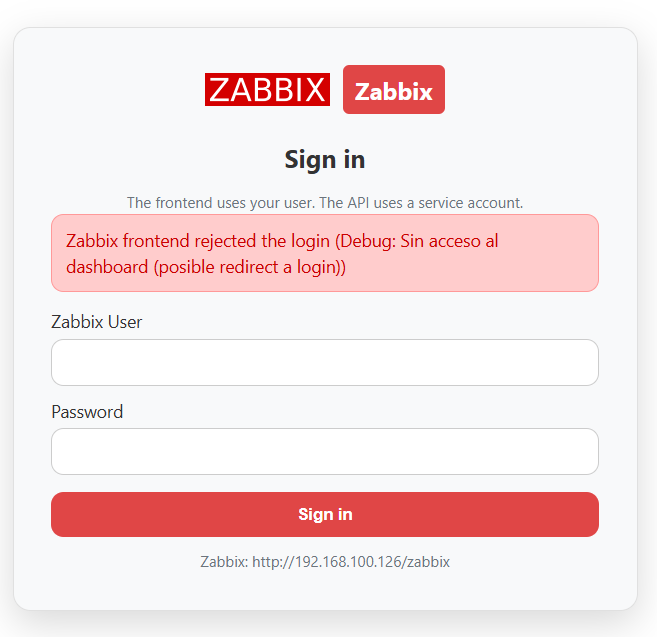This screenshot has height=637, width=657.
Task: Click the bold "Sign in" heading
Action: 325,159
